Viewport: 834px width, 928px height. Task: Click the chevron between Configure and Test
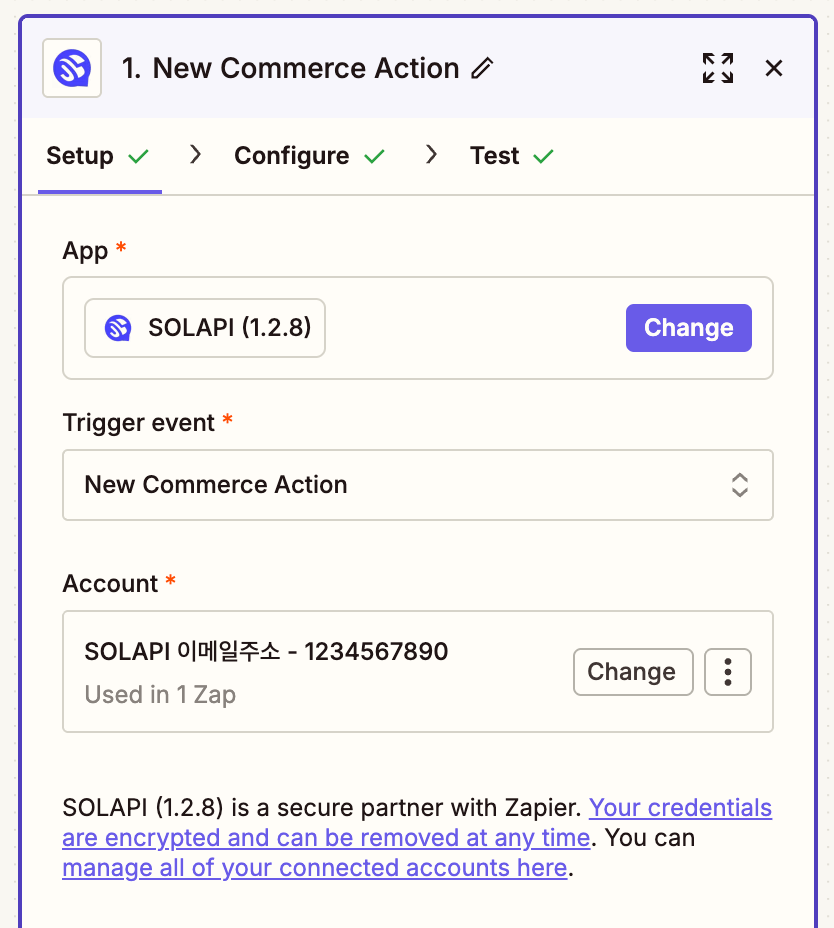432,154
